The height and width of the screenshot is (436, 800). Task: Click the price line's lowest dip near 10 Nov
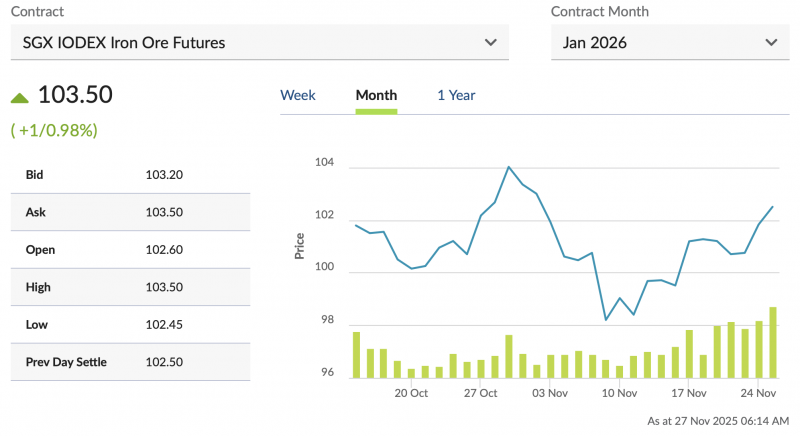(x=606, y=320)
